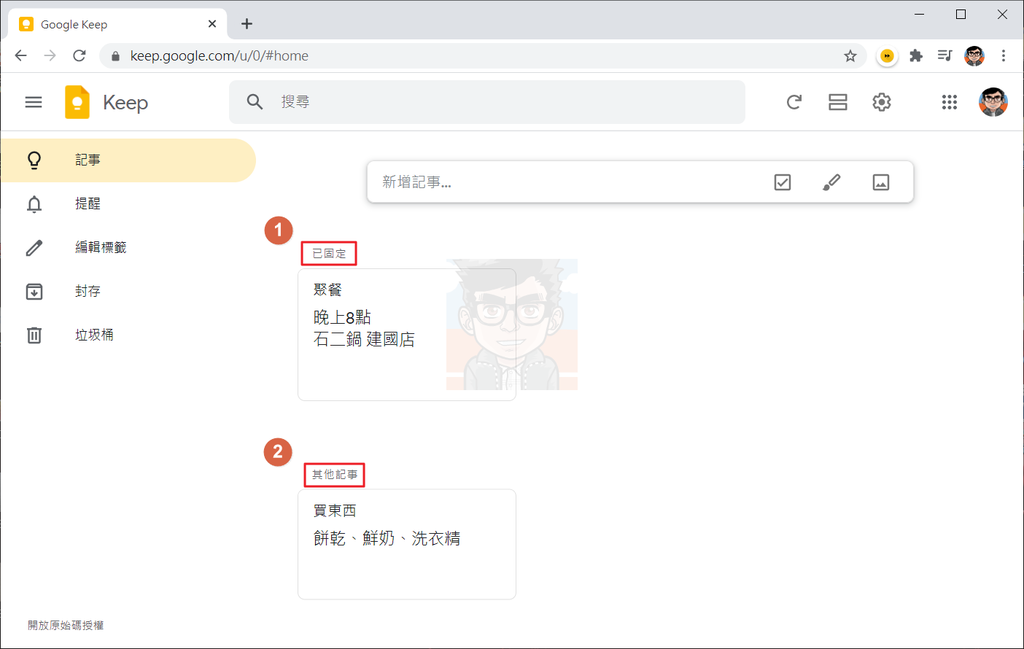1024x649 pixels.
Task: Create a new note with image
Action: (881, 182)
